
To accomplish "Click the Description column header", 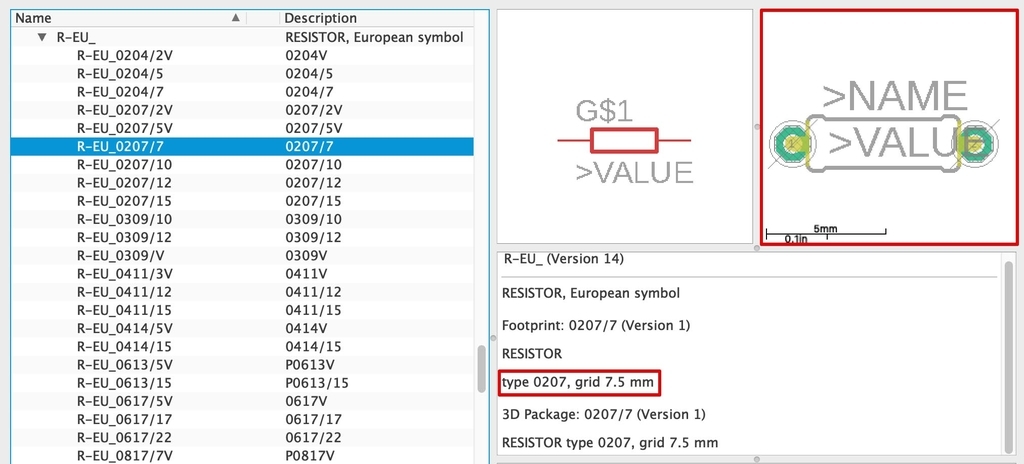I will 377,18.
